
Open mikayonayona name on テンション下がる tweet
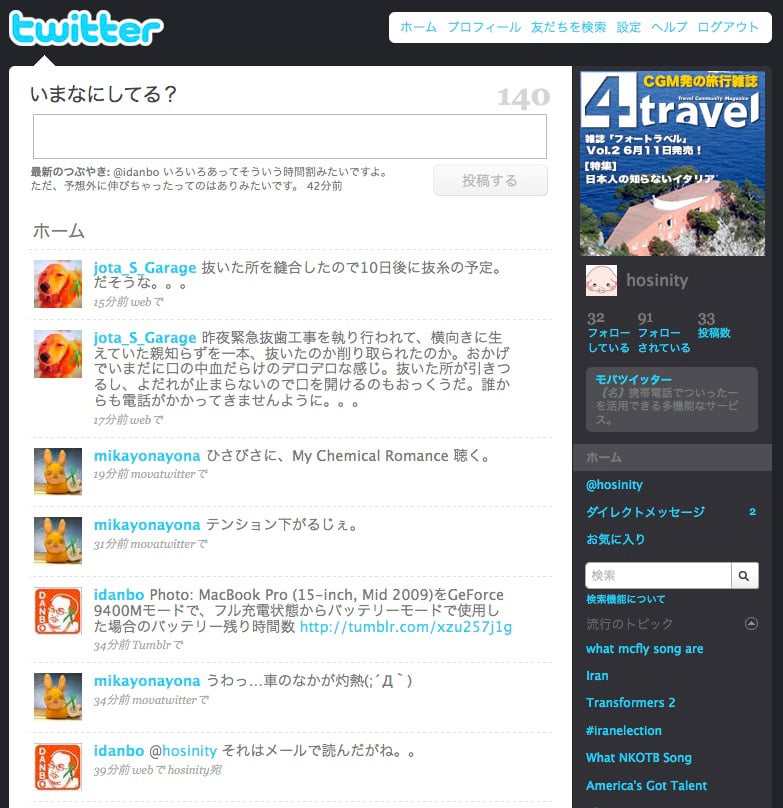(x=147, y=525)
